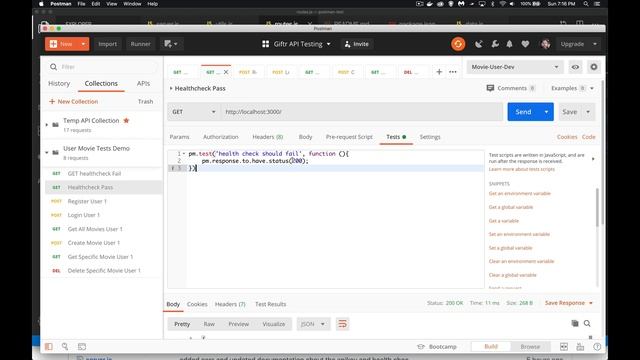Open keyboard shortcuts icon in status bar
Screen dimensions: 640x360
tap(580, 347)
